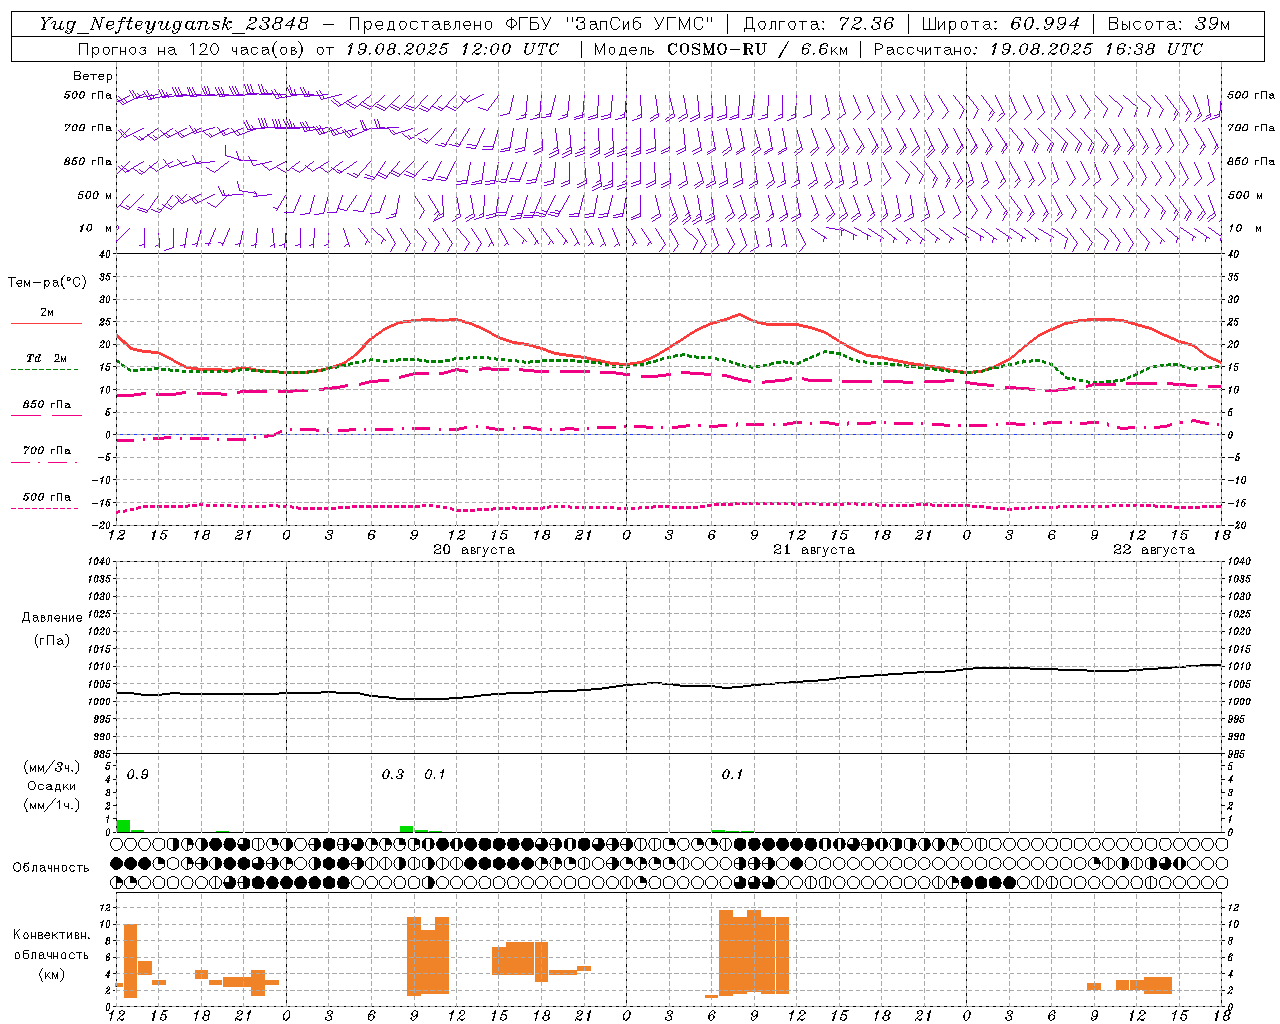Click the station title Yug_Nefteyugansk_23848
Image resolution: width=1280 pixels, height=1024 pixels.
174,24
